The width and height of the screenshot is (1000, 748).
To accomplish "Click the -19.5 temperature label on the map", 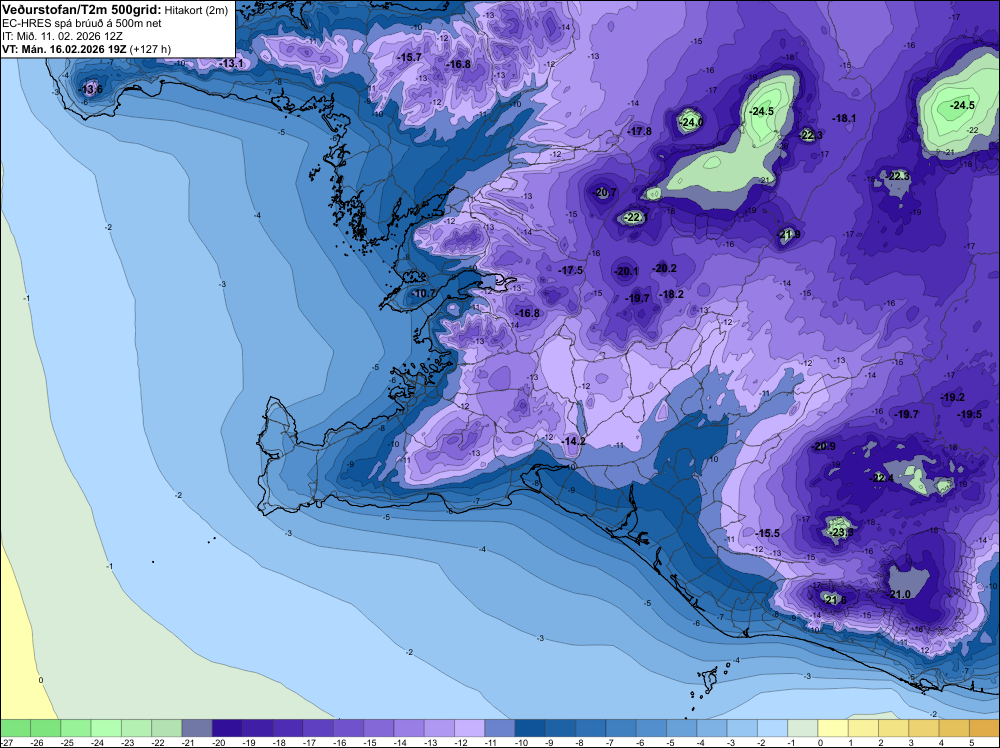I will point(970,414).
